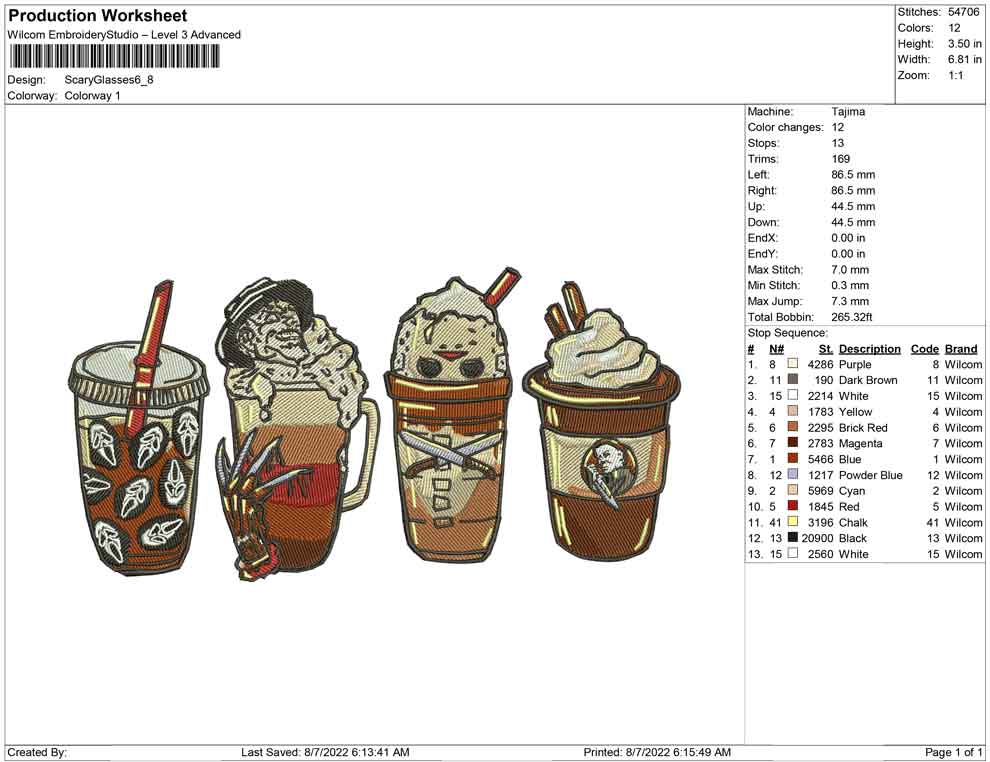Pick the Red thread swatch in row 10
This screenshot has width=990, height=762.
click(793, 506)
